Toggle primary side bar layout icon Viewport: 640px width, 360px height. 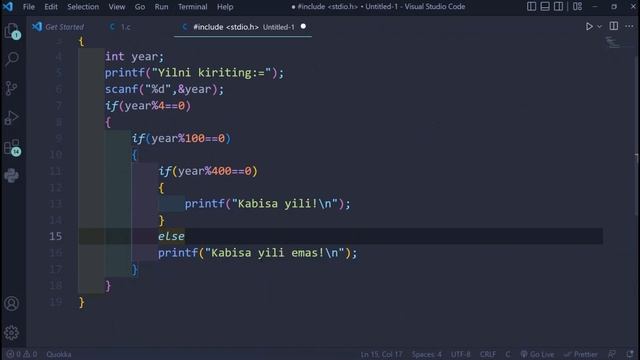click(531, 7)
